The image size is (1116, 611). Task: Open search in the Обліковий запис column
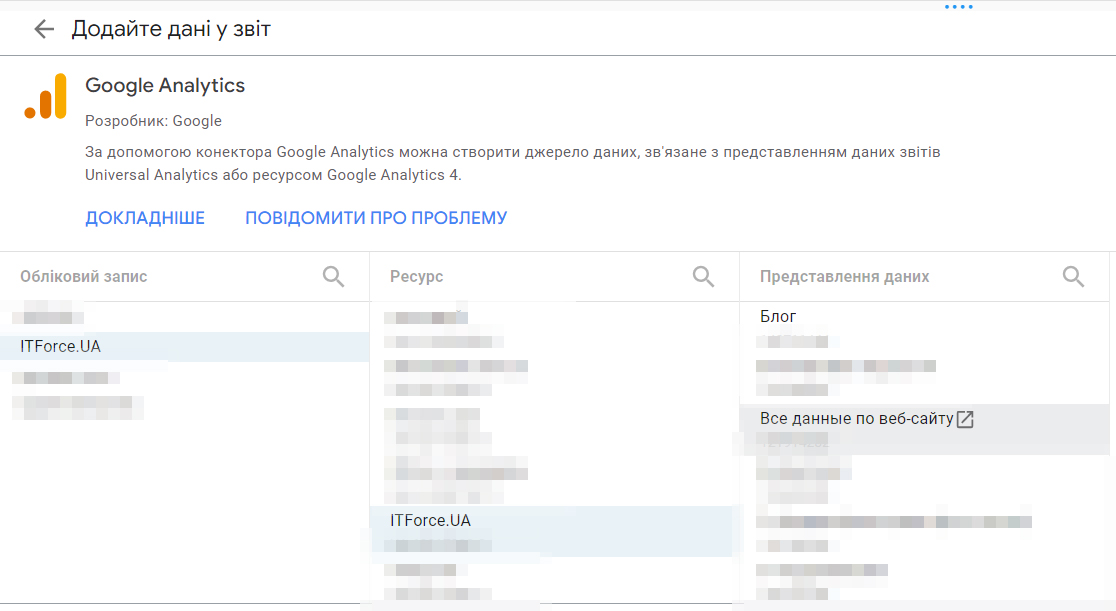[x=333, y=276]
